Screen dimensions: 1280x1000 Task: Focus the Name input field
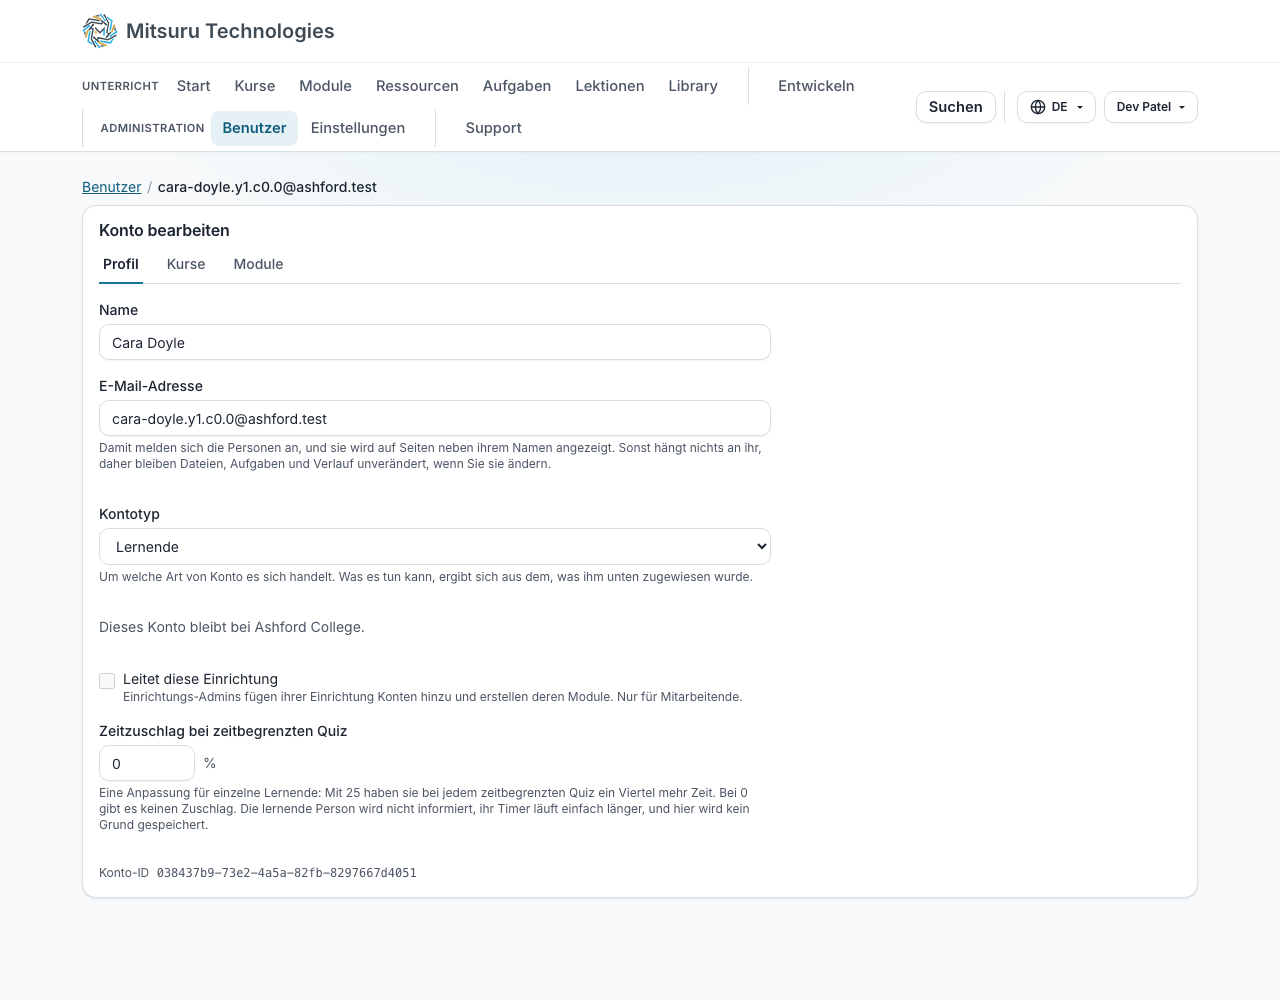click(435, 342)
